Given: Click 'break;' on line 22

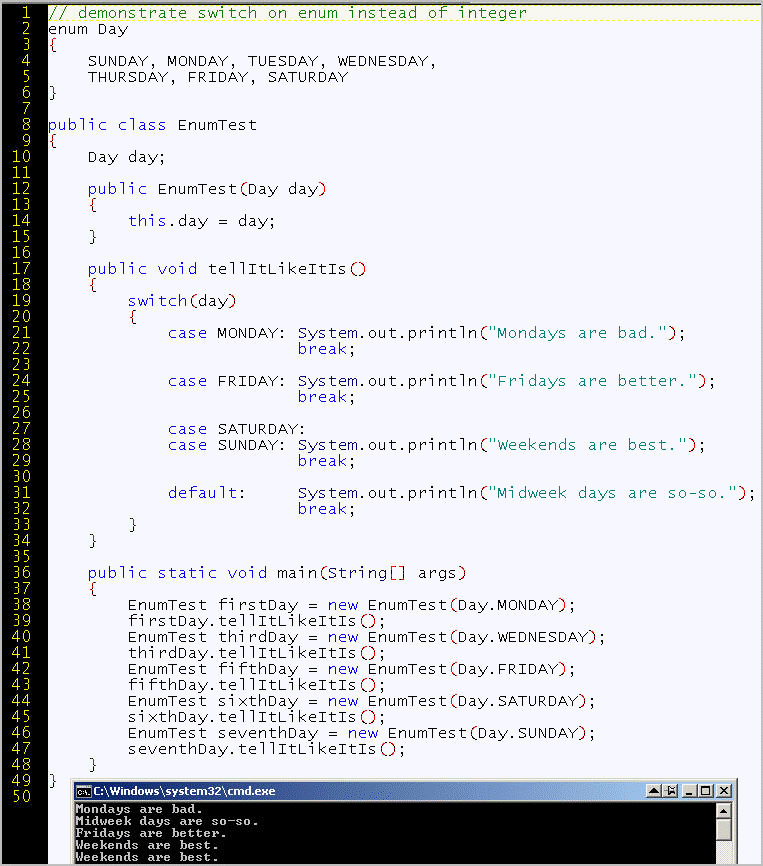Looking at the screenshot, I should [326, 349].
